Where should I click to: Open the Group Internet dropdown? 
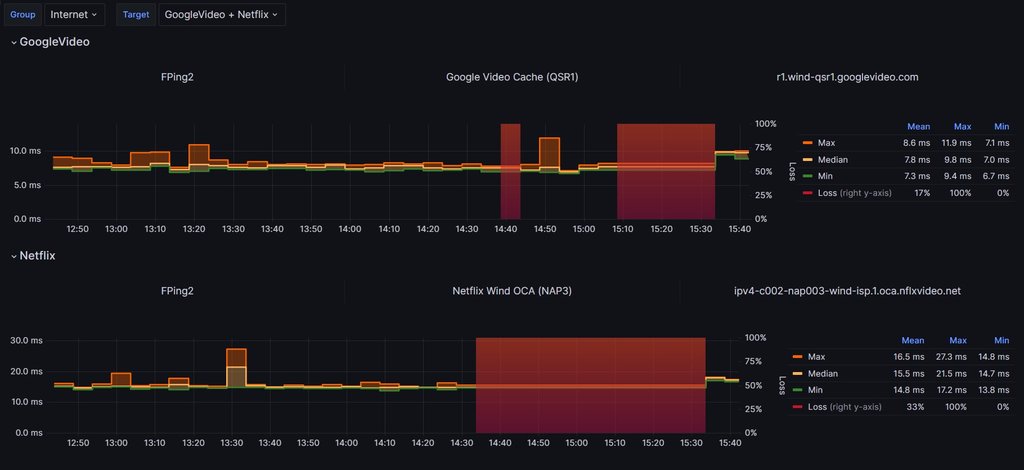click(74, 14)
